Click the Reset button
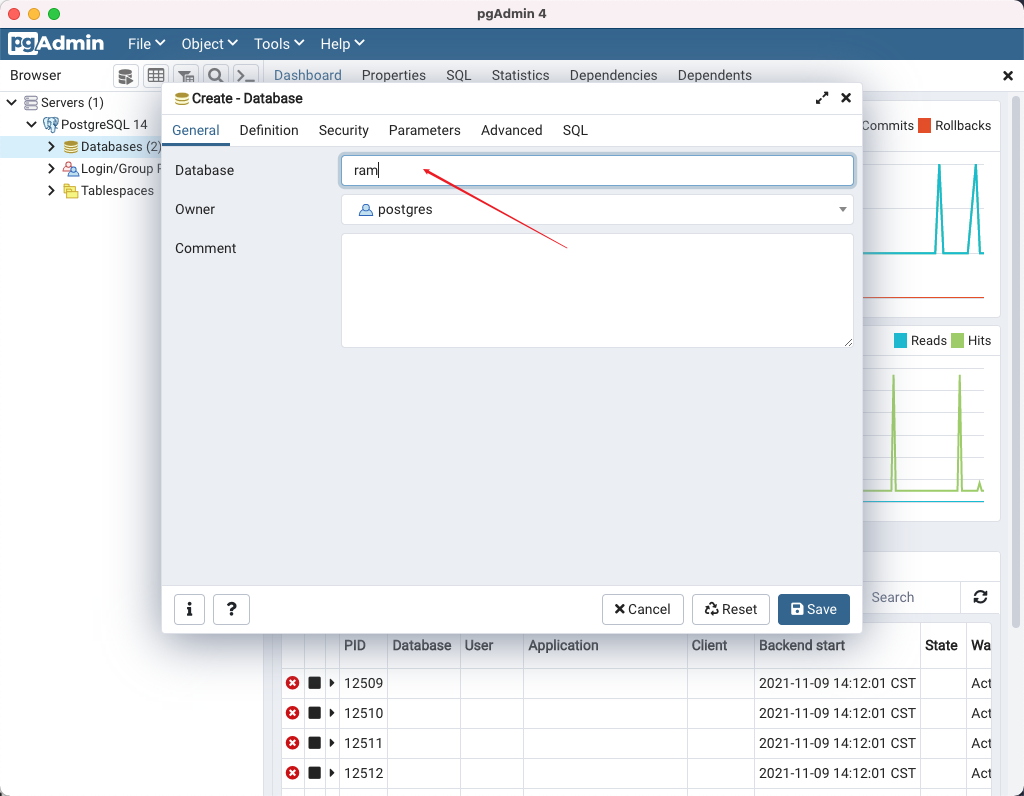Screen dimensions: 1024x796 pos(731,609)
